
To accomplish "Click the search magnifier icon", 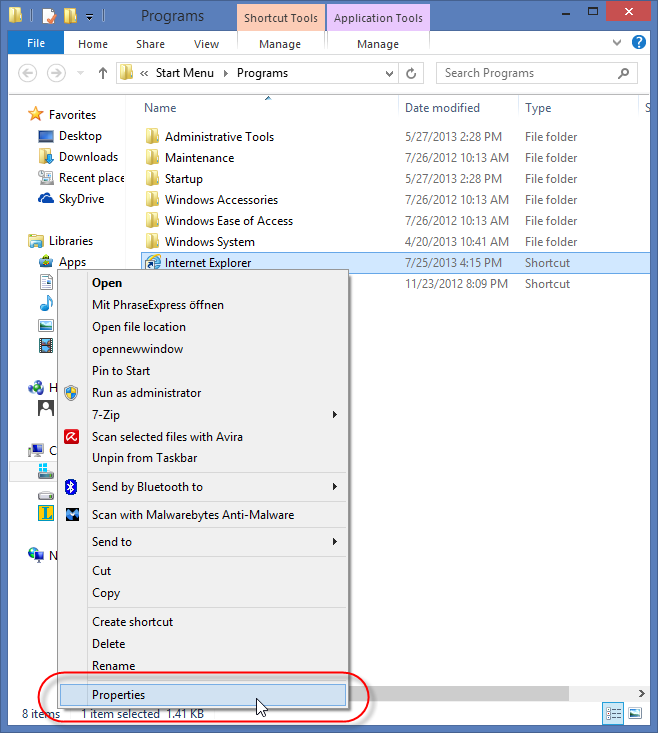I will pyautogui.click(x=623, y=73).
